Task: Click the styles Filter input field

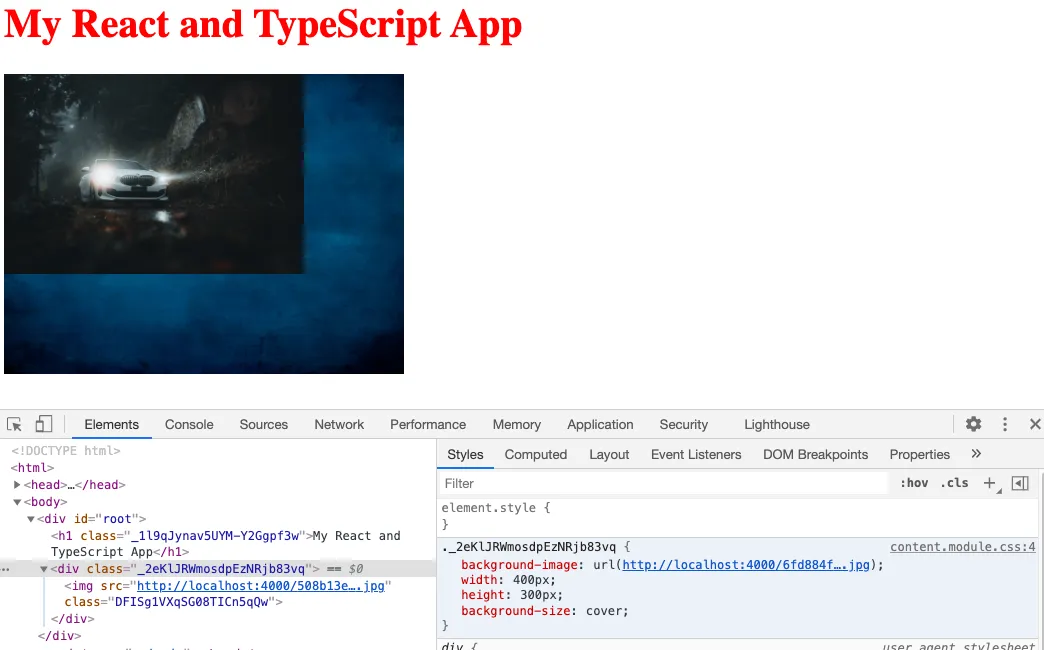Action: [x=660, y=483]
